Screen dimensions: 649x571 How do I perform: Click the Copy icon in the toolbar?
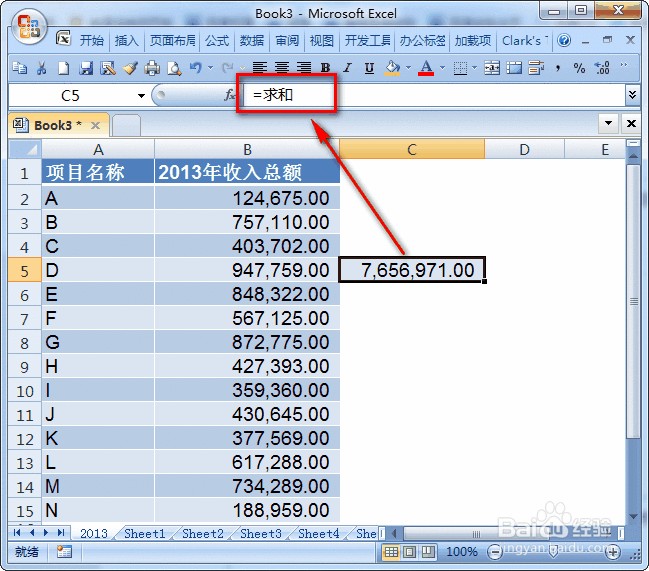(19, 67)
